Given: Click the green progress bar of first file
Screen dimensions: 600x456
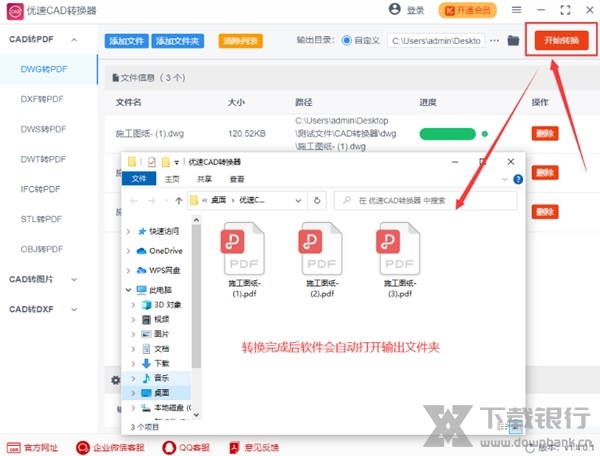Looking at the screenshot, I should point(447,134).
